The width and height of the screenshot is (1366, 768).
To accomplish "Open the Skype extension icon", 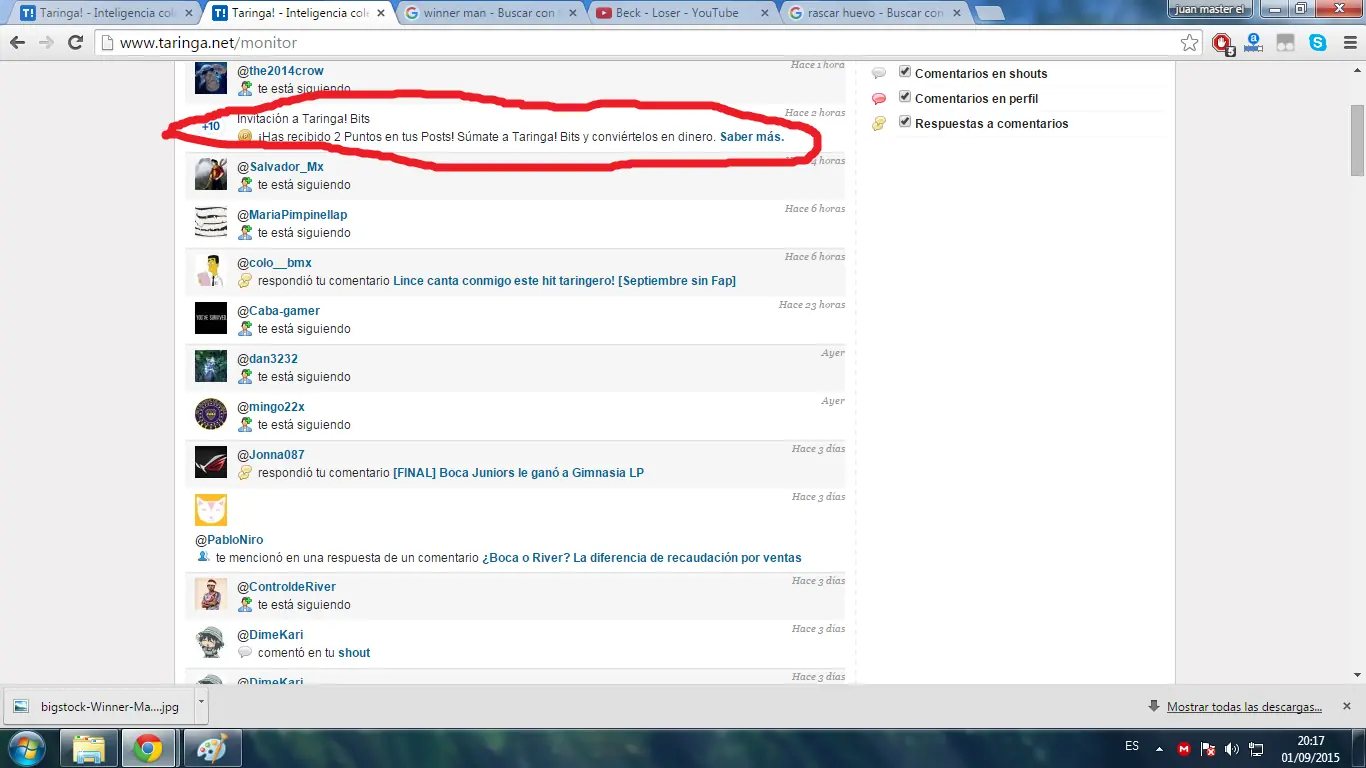I will tap(1318, 43).
